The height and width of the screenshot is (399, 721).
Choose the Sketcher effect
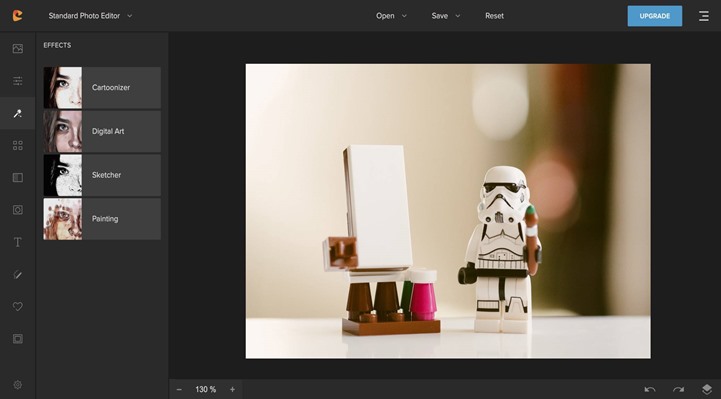(102, 175)
